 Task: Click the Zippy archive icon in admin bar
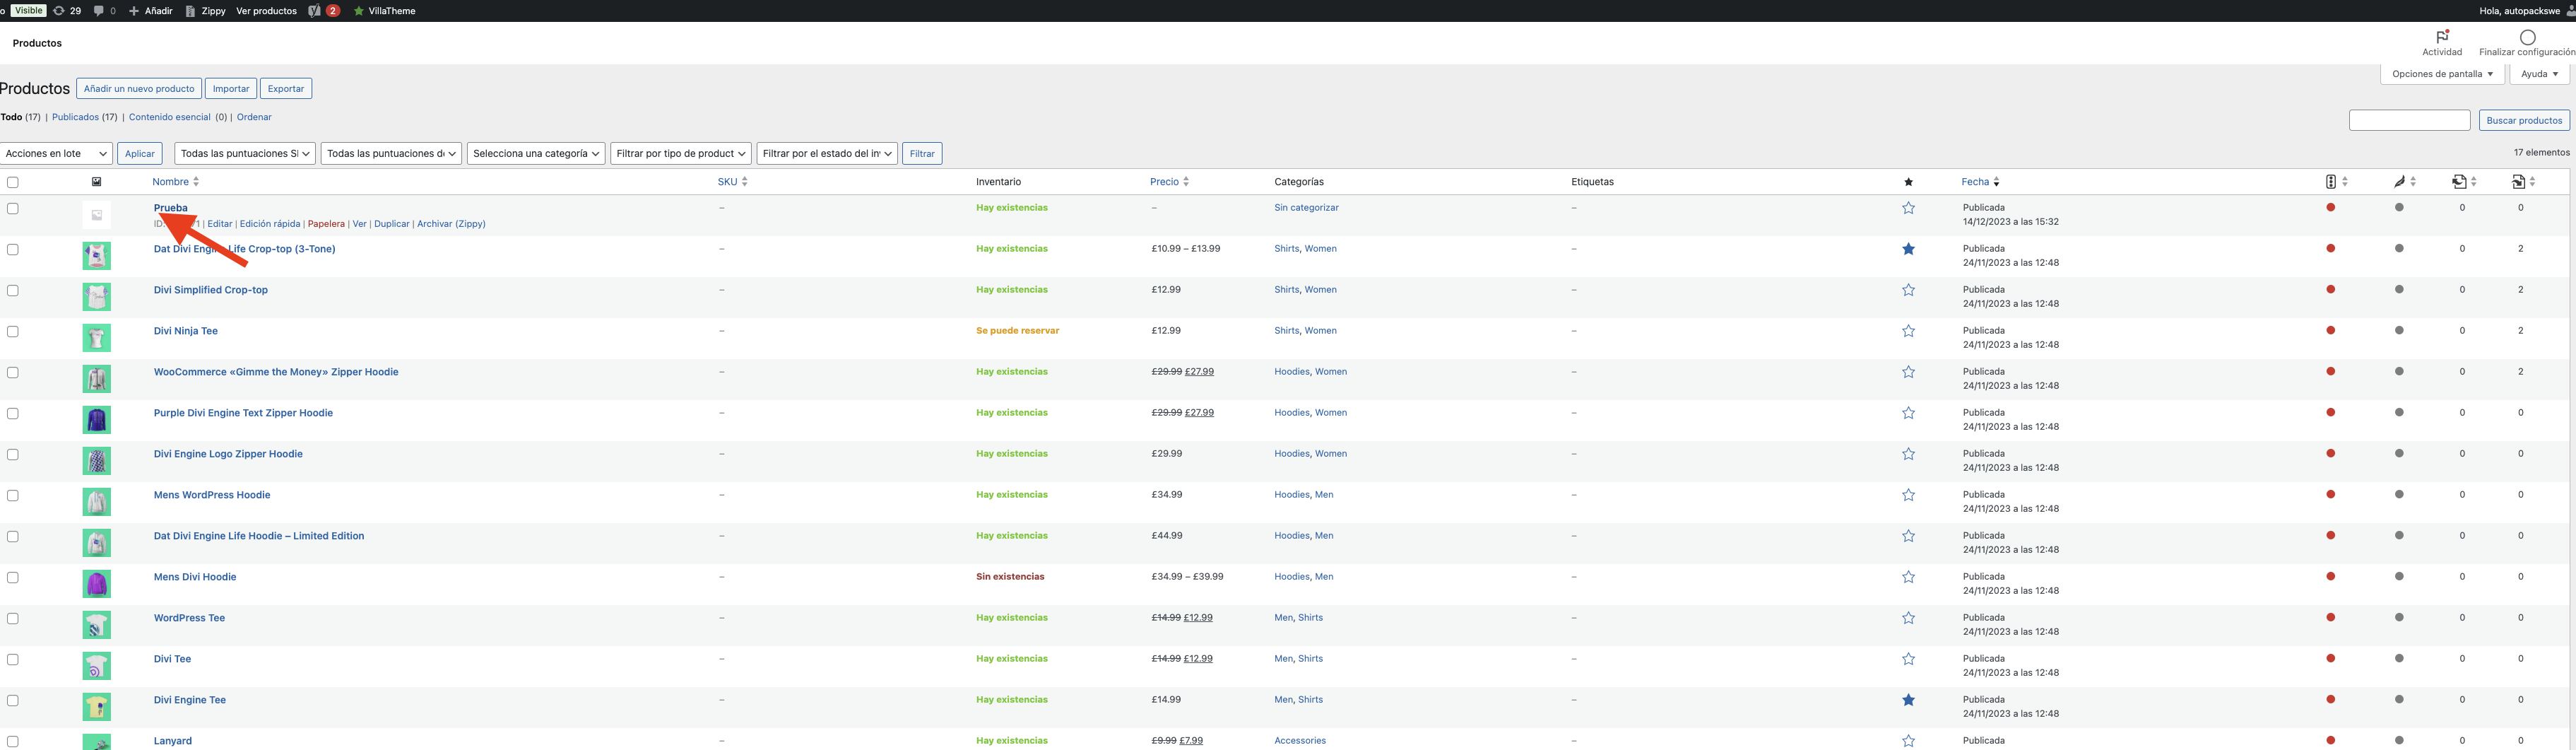(190, 11)
